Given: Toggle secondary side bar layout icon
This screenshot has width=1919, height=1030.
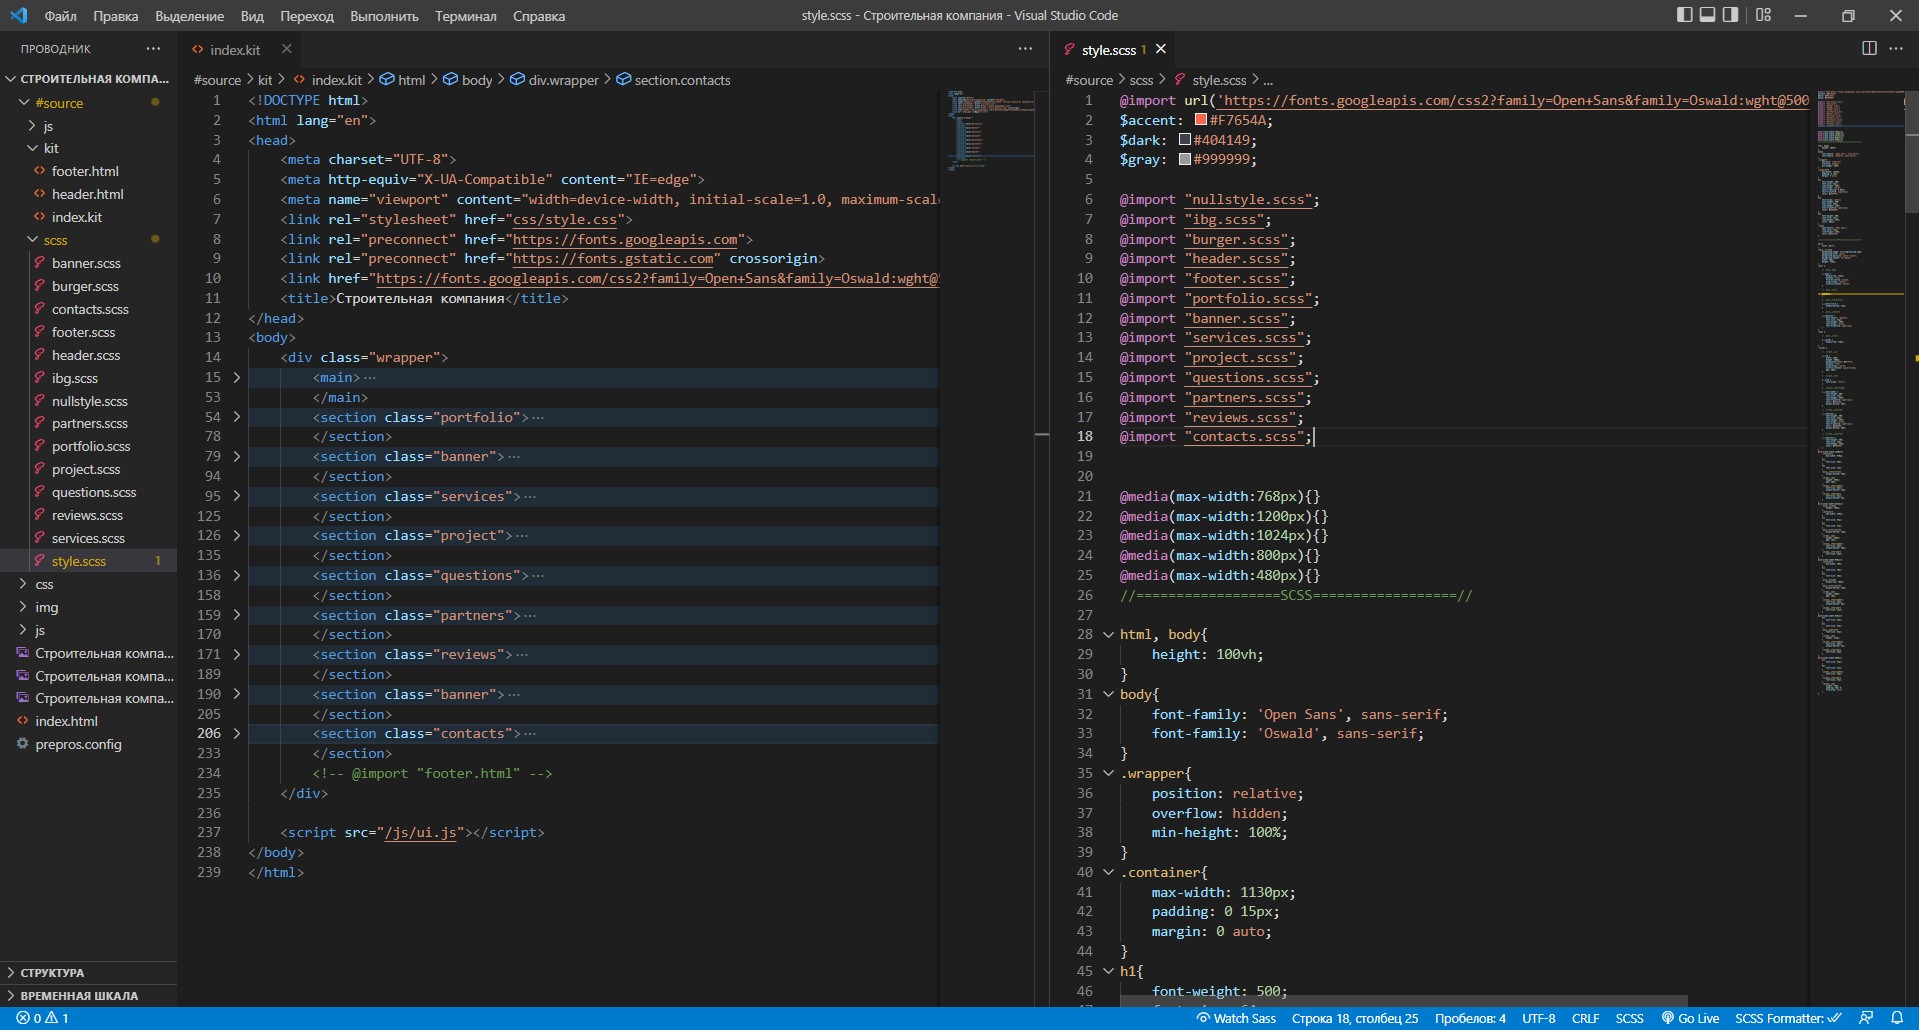Looking at the screenshot, I should coord(1731,15).
